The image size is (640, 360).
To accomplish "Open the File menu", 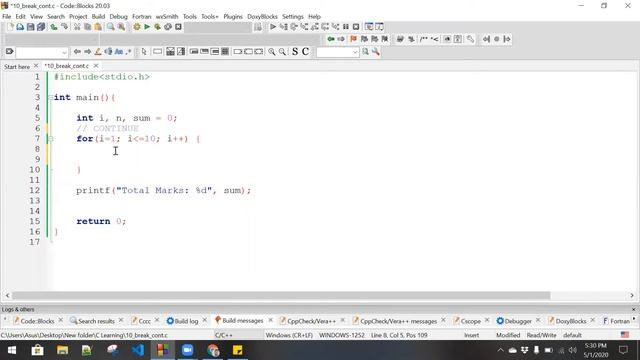I will [7, 17].
